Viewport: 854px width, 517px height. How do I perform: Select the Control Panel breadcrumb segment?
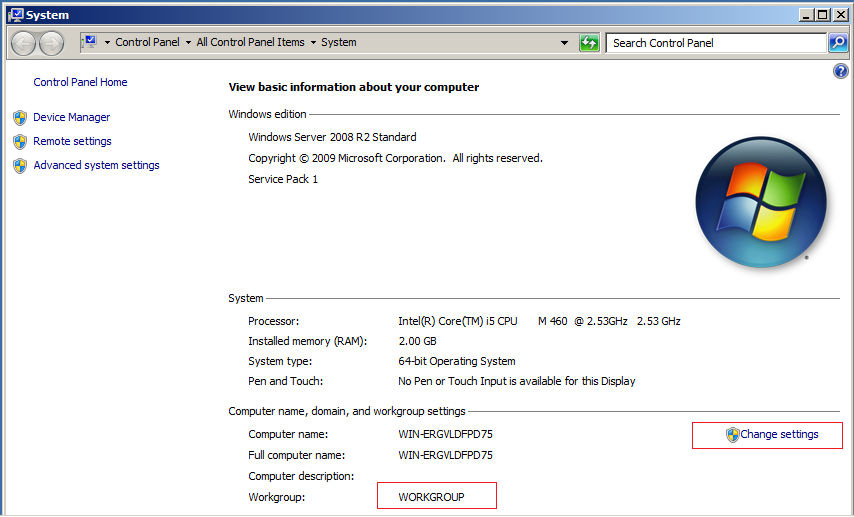click(147, 43)
